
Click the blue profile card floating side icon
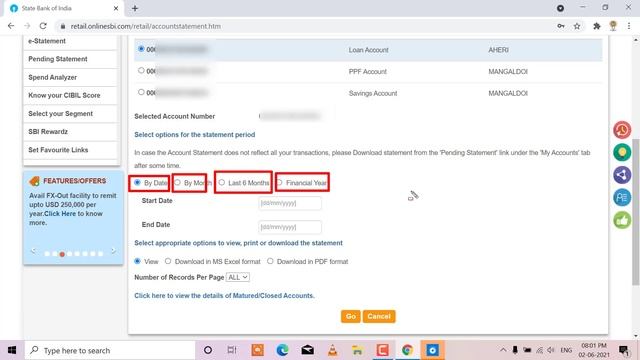tap(622, 198)
